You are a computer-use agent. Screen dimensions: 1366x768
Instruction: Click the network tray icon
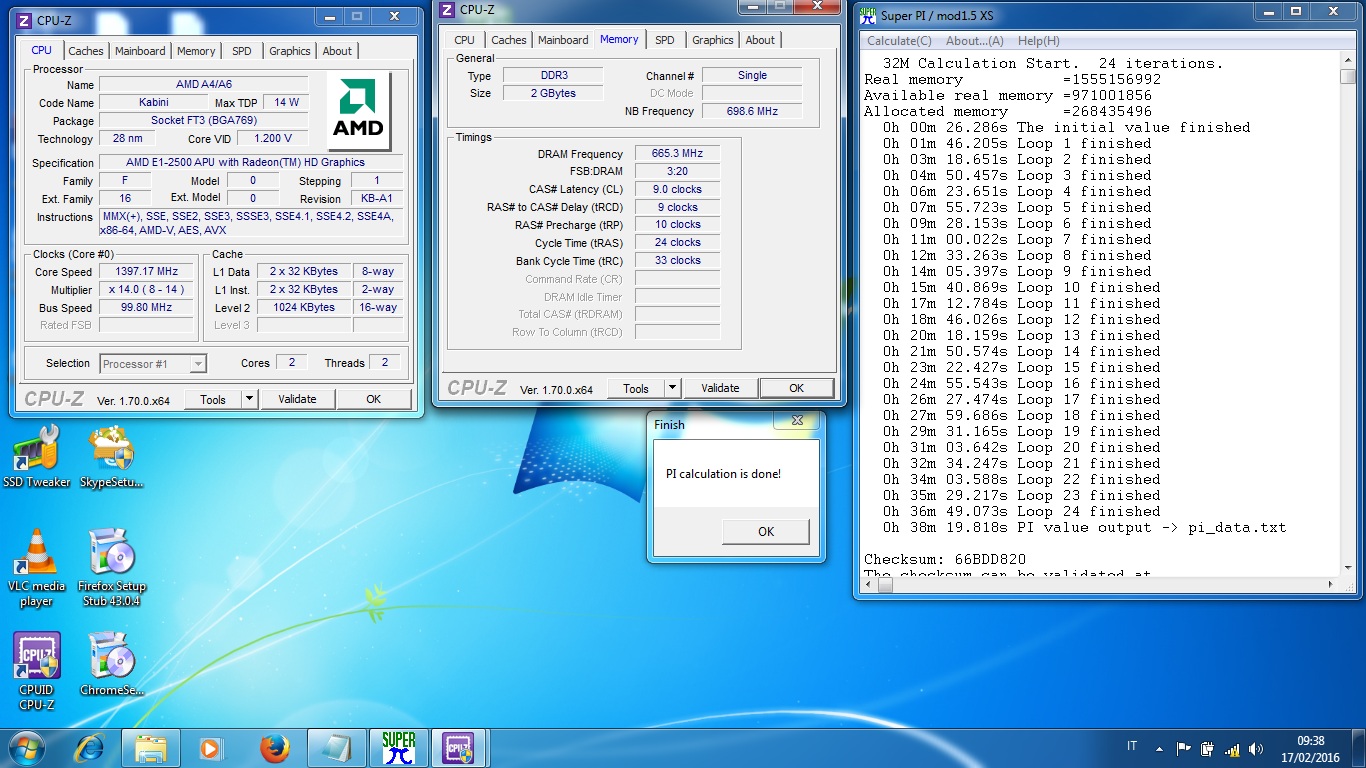(1232, 748)
